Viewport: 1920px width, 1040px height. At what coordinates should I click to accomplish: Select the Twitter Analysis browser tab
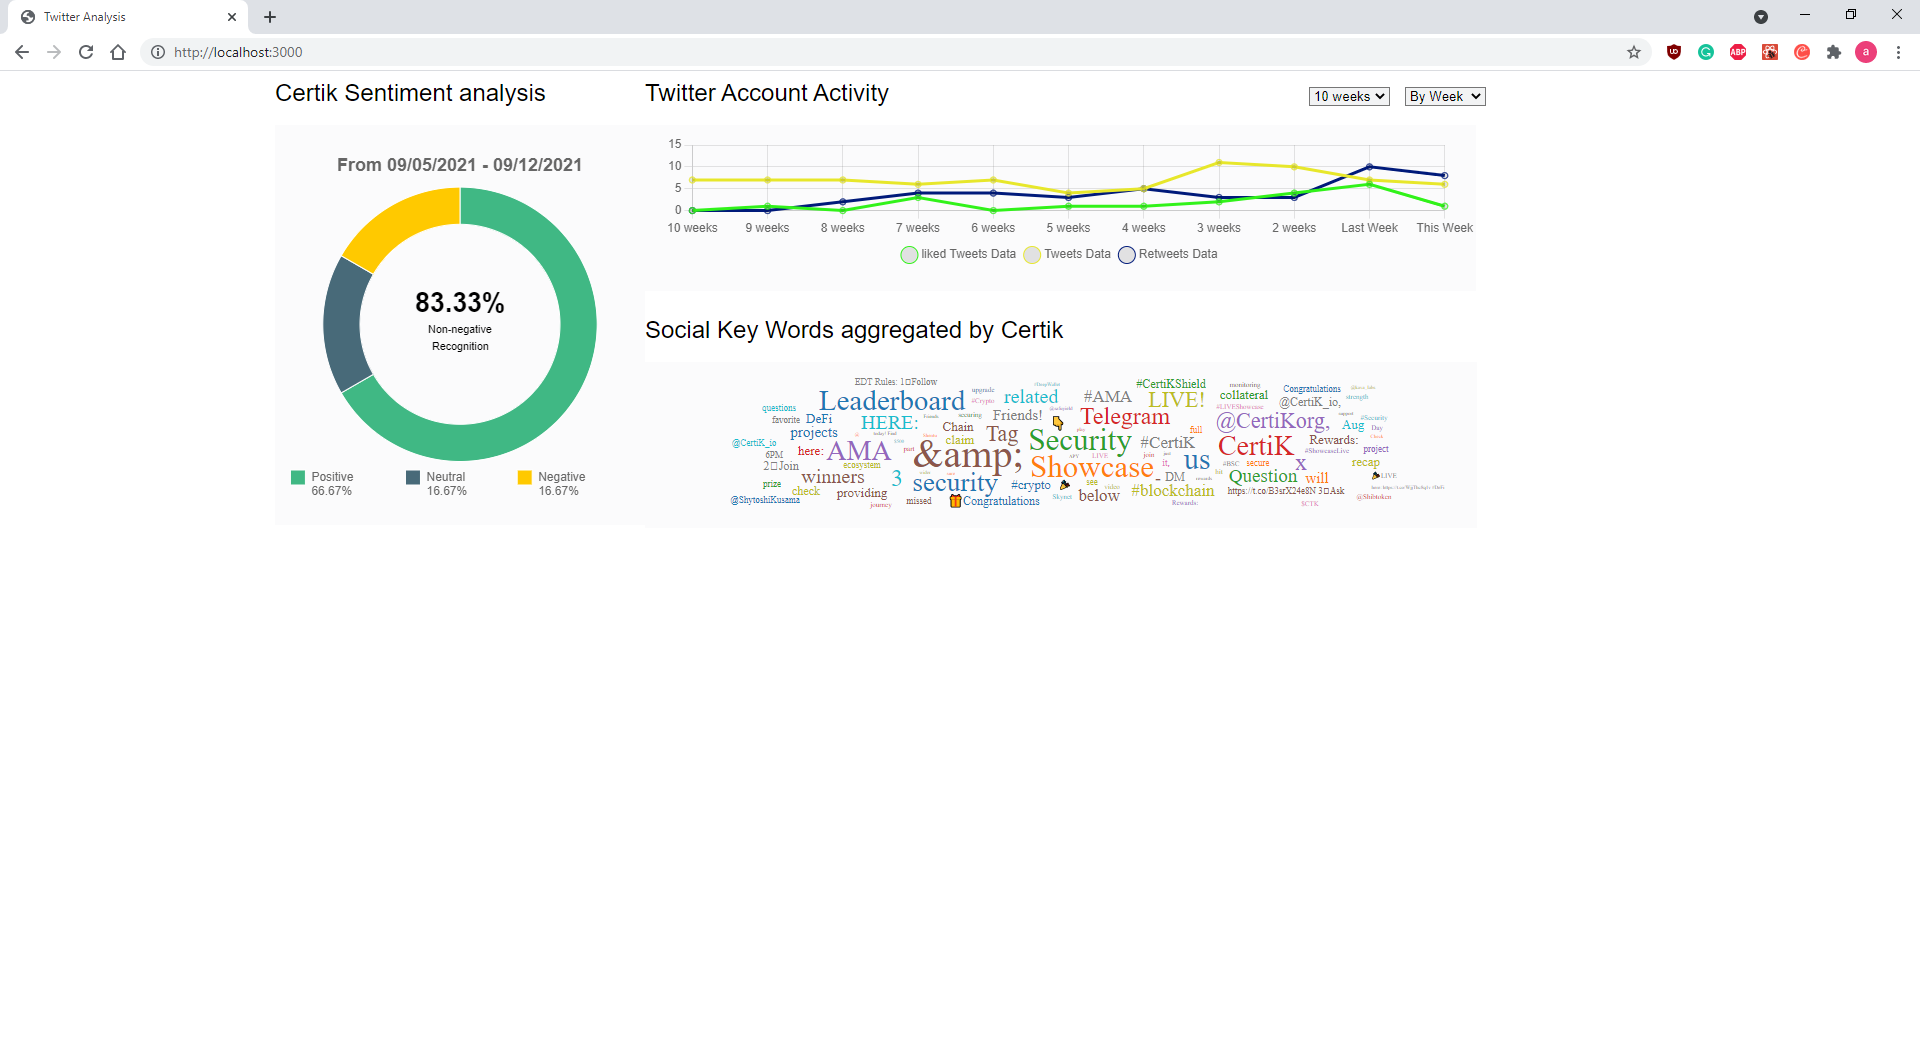(120, 16)
